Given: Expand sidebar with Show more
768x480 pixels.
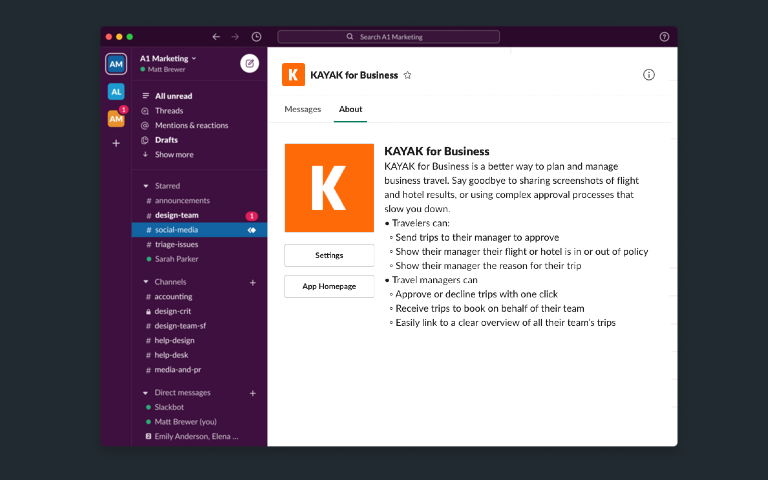Looking at the screenshot, I should 174,155.
